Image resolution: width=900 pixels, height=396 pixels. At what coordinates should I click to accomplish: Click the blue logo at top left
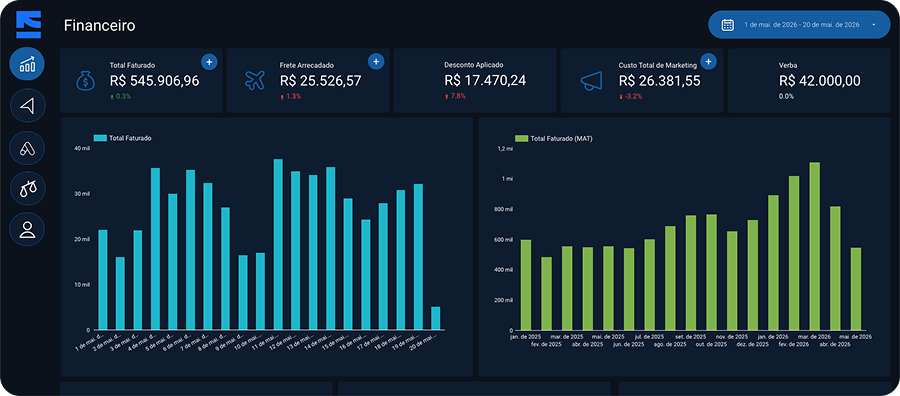click(x=29, y=25)
